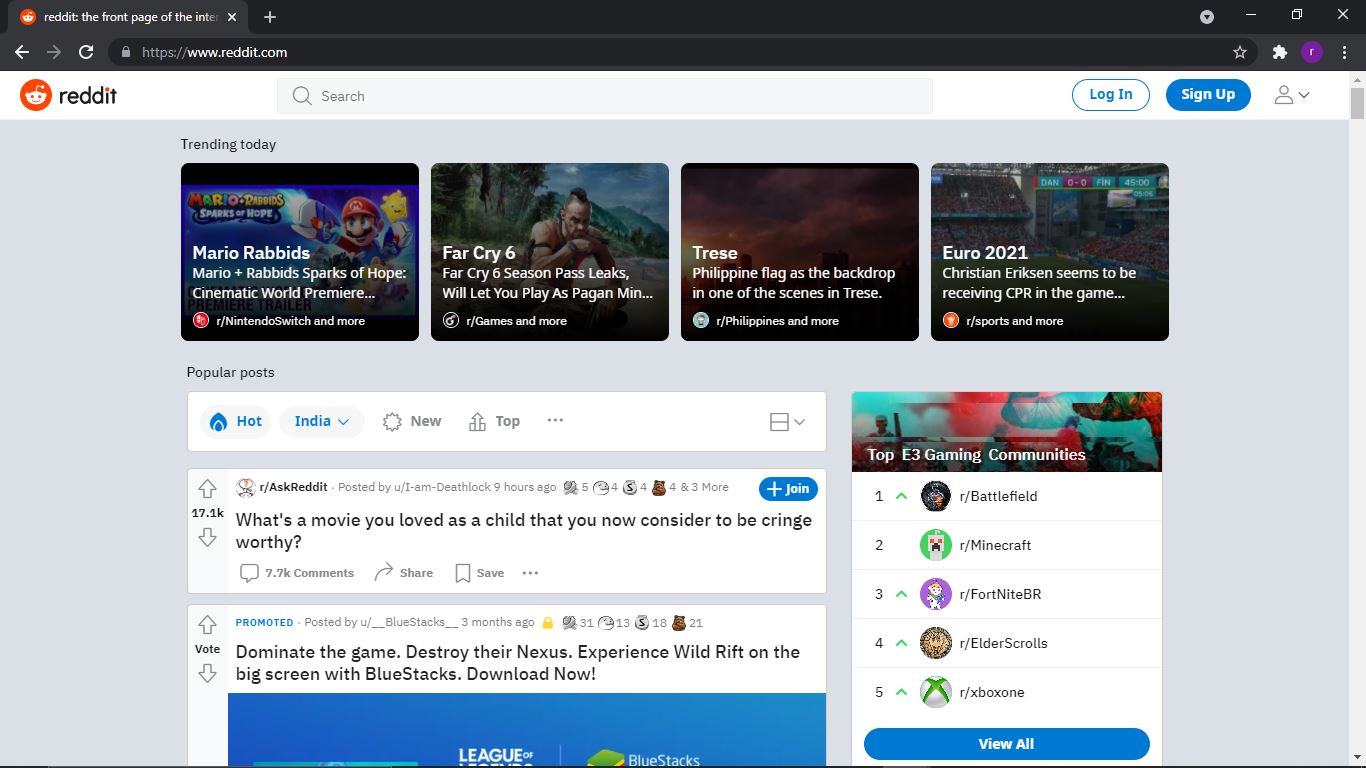The image size is (1366, 768).
Task: Open the movie cringe worthy post title
Action: (x=524, y=531)
